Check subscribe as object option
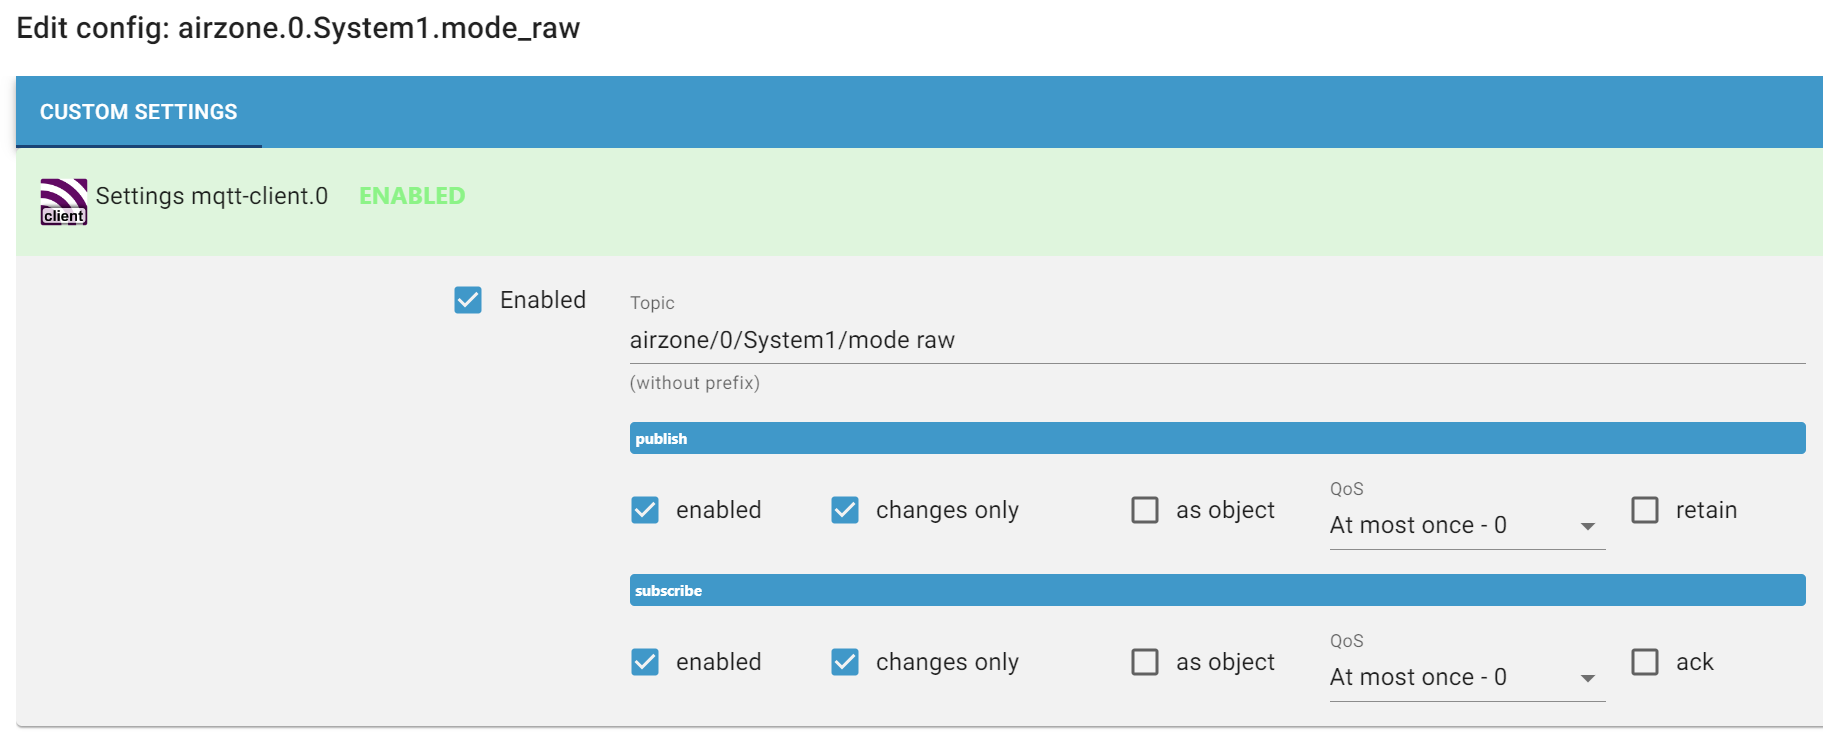This screenshot has width=1823, height=733. 1145,662
